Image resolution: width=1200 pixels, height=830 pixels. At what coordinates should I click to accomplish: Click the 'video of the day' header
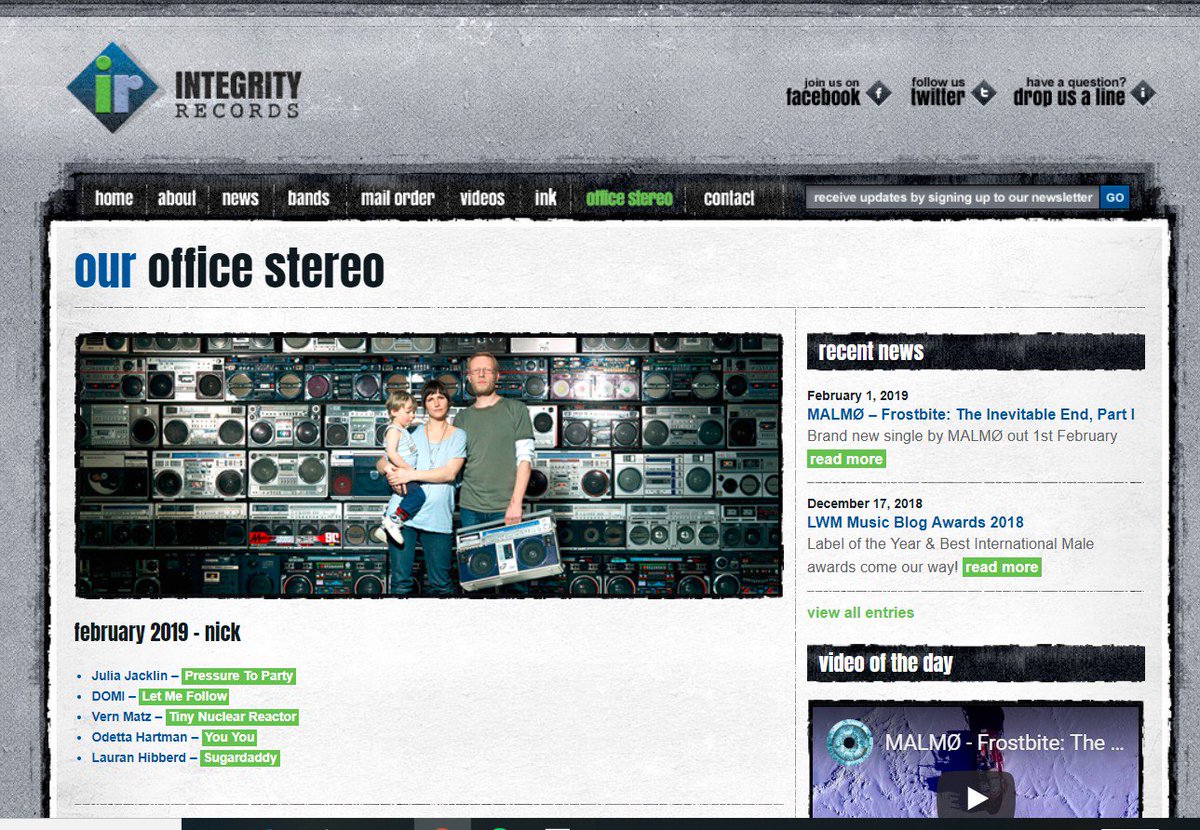(976, 663)
